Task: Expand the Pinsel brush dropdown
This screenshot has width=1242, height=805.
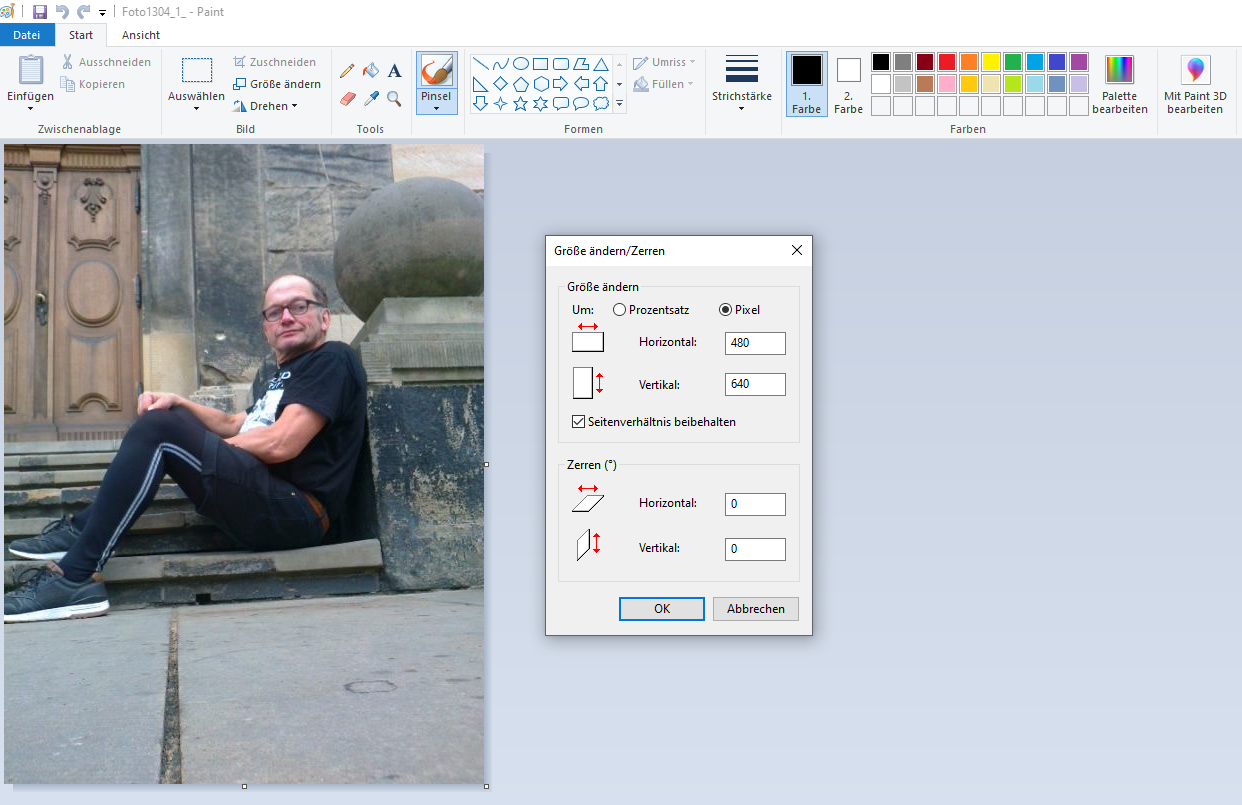Action: (x=436, y=108)
